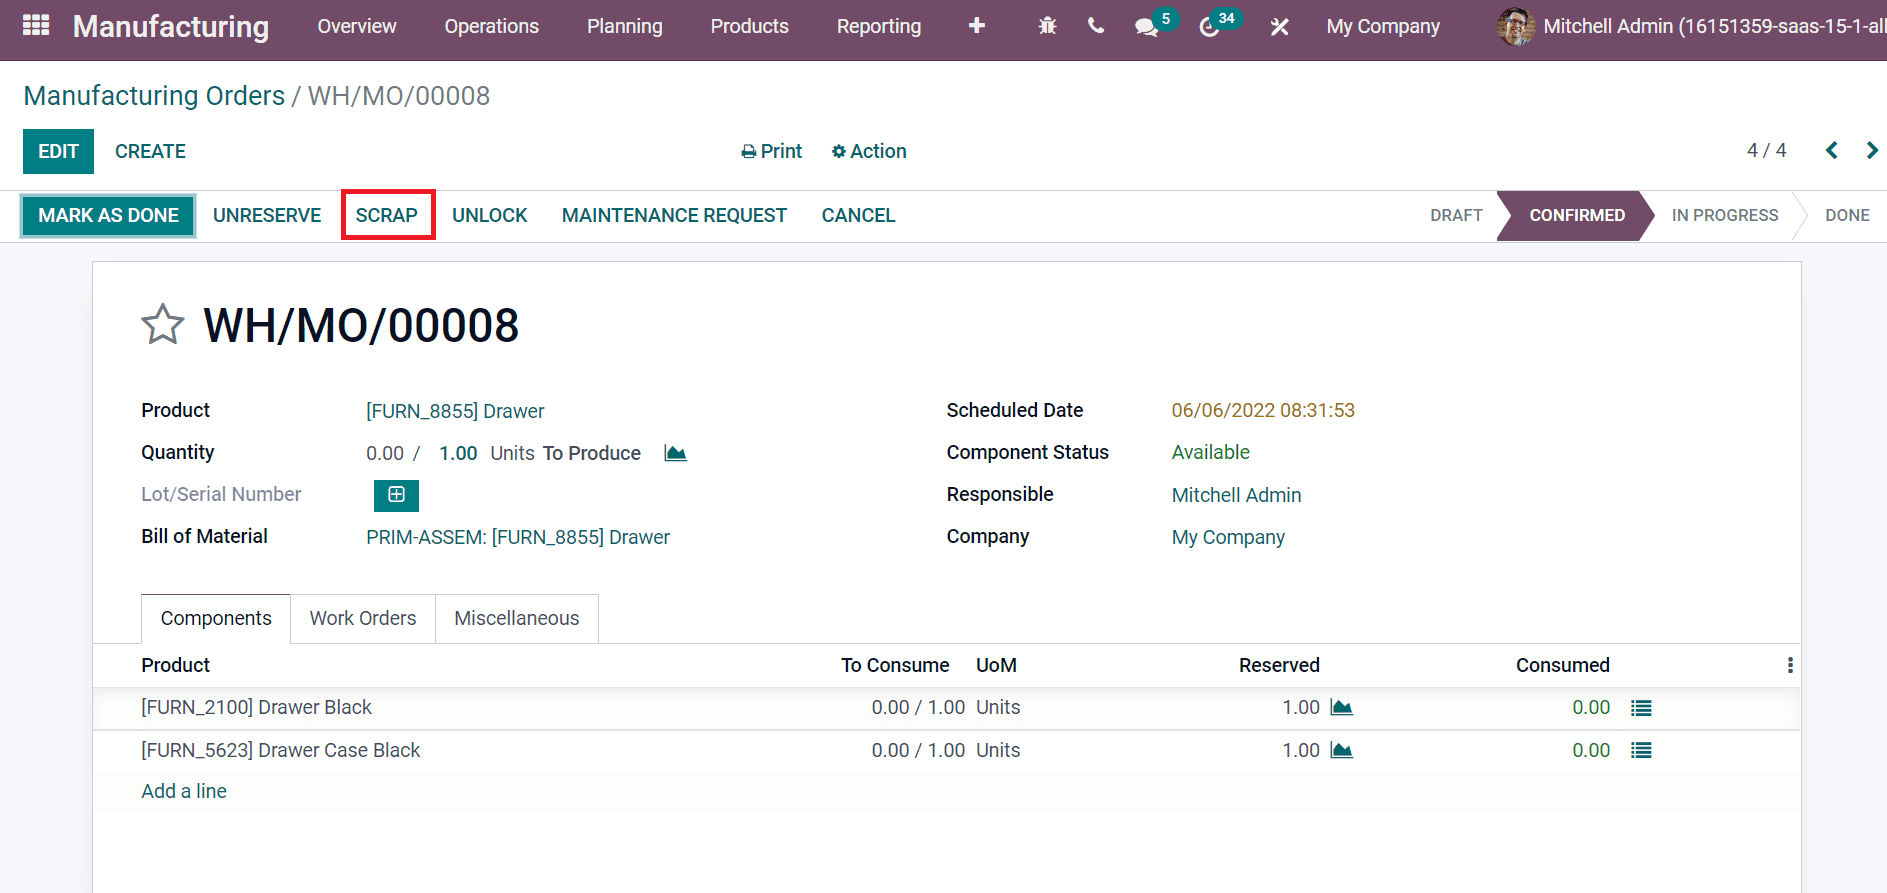This screenshot has height=893, width=1887.
Task: Open the Reporting menu
Action: click(878, 26)
